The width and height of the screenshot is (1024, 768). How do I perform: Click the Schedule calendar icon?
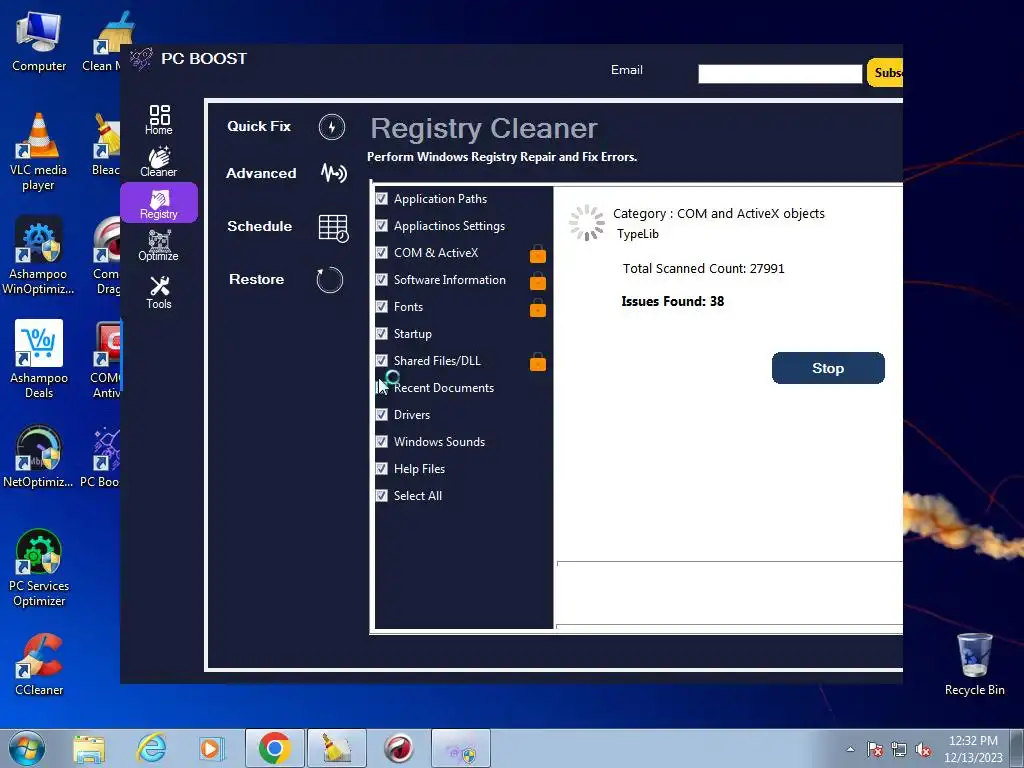click(x=333, y=227)
